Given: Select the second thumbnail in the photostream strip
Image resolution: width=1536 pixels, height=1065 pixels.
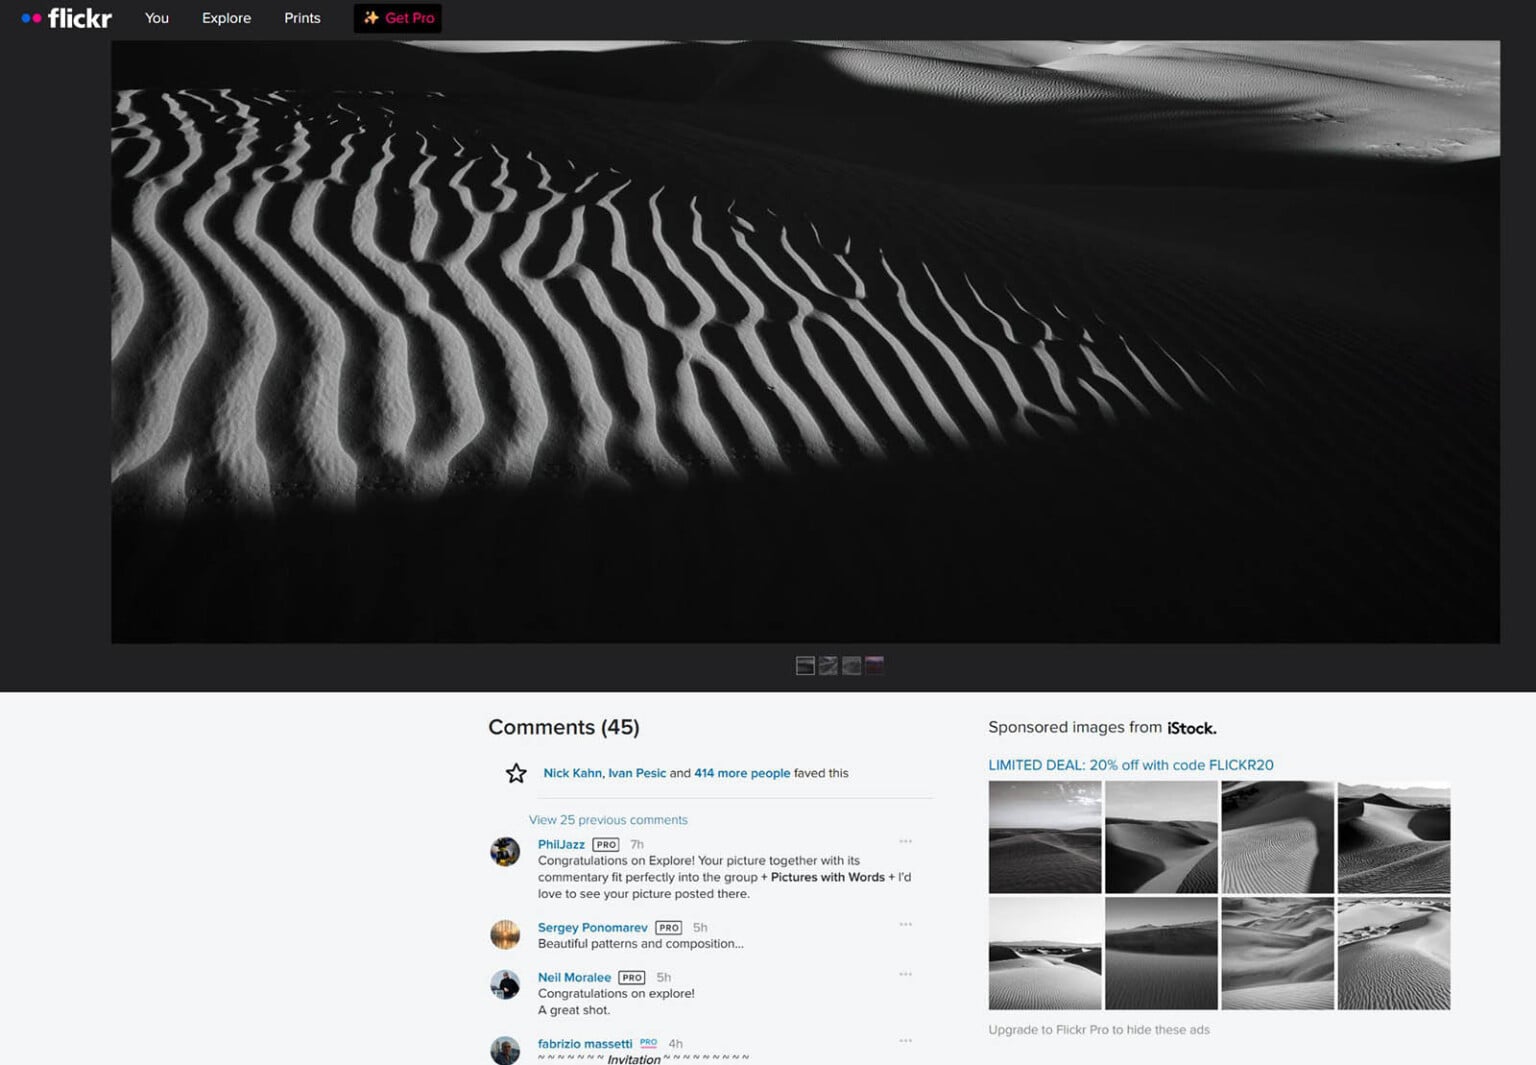Looking at the screenshot, I should (828, 666).
